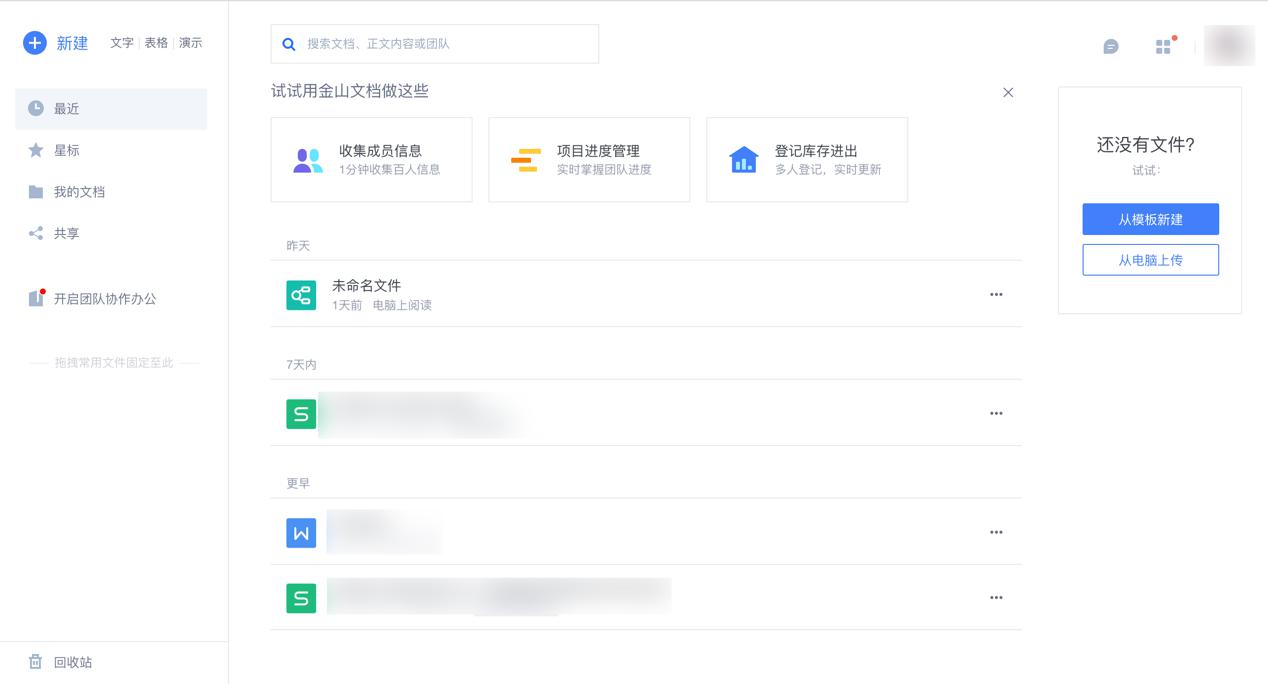
Task: Click the 从电脑上传 button
Action: click(x=1150, y=260)
